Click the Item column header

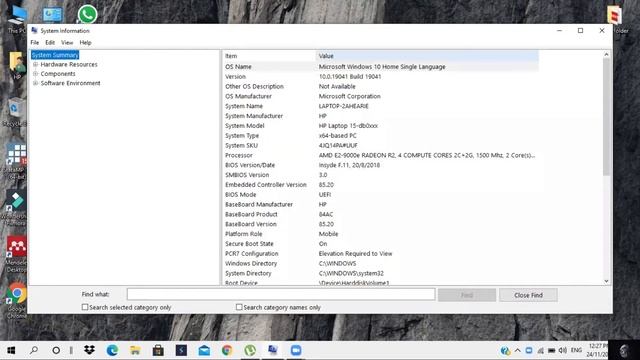269,56
